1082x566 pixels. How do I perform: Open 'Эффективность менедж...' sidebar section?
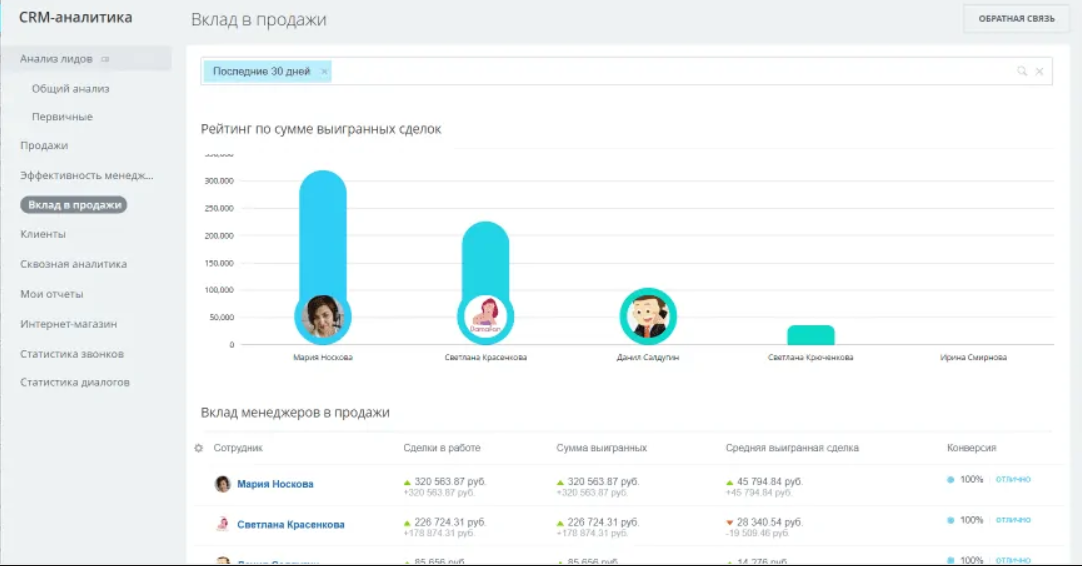[87, 176]
